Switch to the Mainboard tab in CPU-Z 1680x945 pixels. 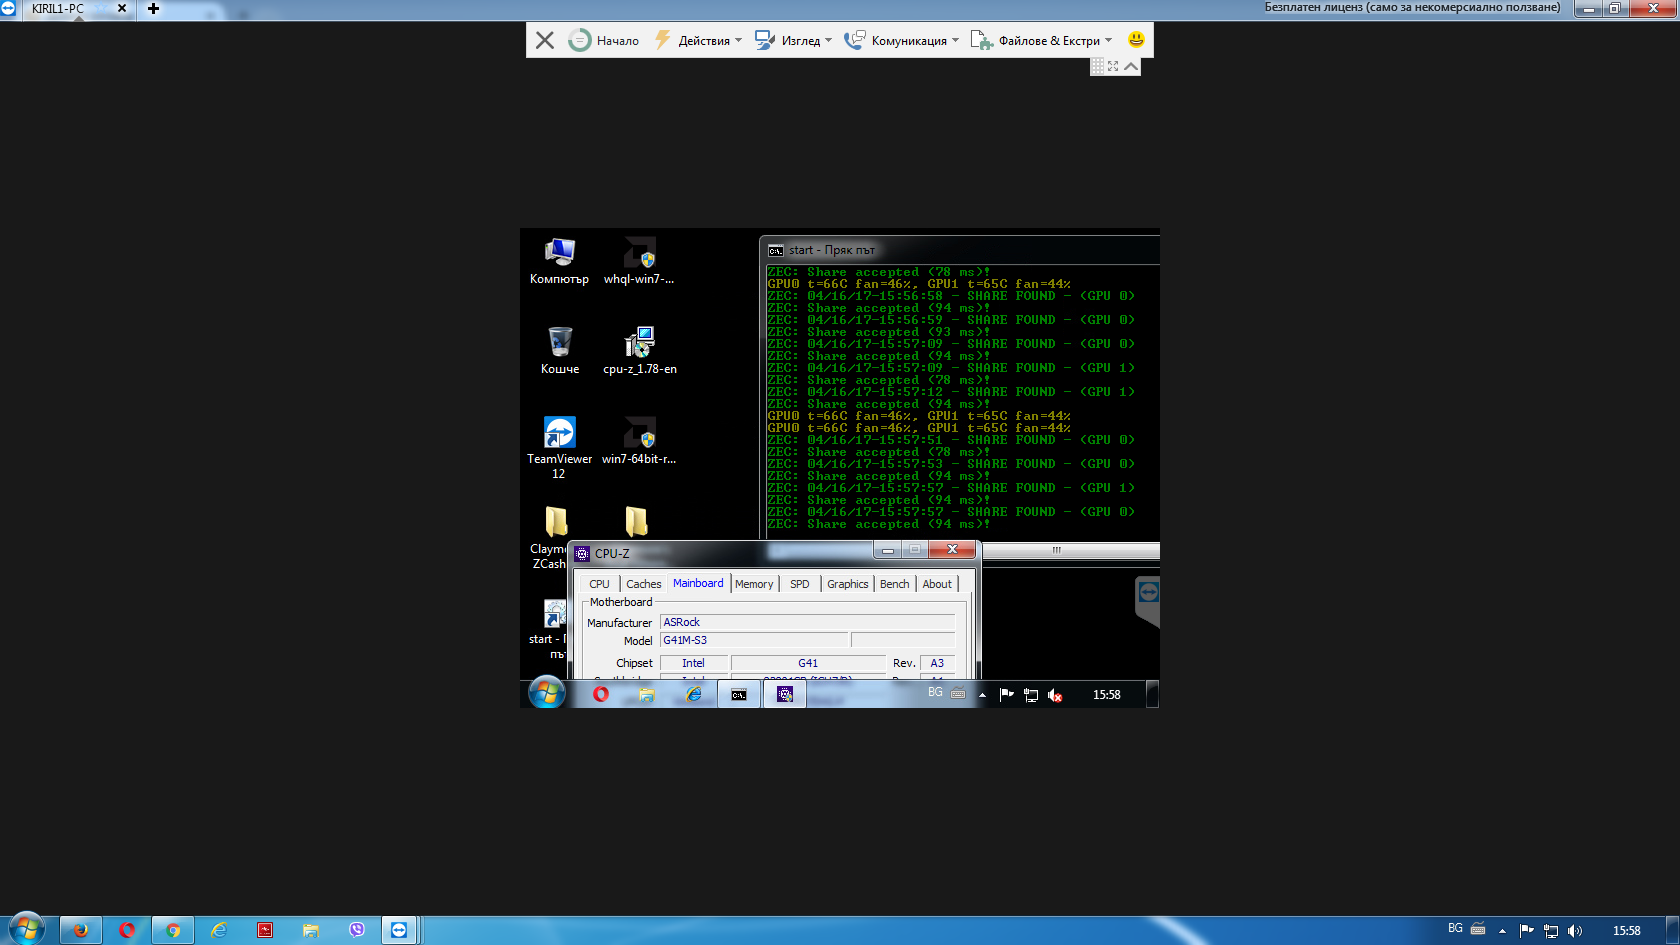pos(698,583)
